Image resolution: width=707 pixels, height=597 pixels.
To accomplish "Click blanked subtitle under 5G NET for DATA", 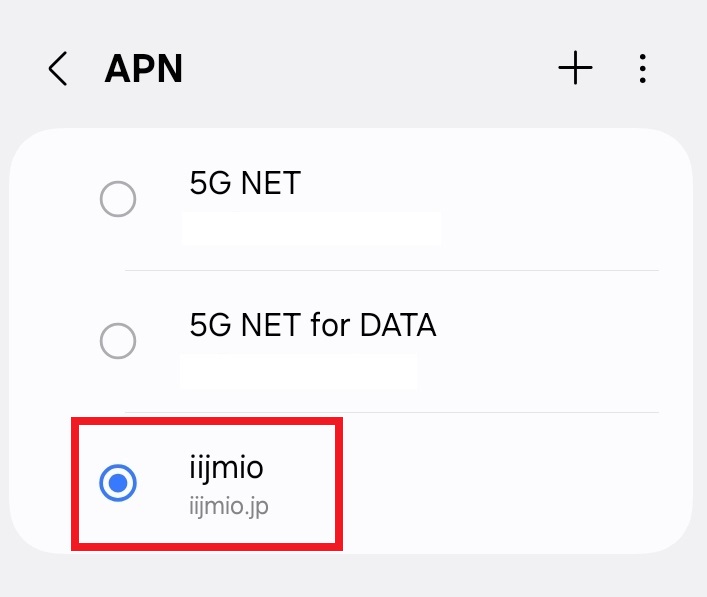I will click(298, 372).
